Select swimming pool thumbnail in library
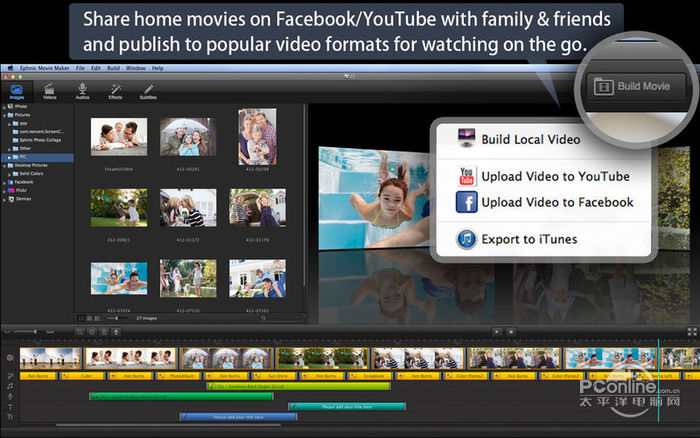The width and height of the screenshot is (700, 438). point(119,279)
